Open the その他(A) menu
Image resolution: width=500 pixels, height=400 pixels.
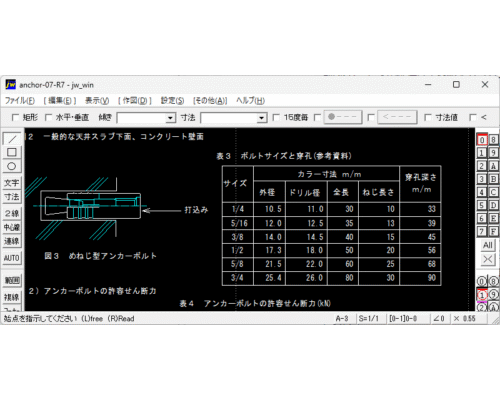click(x=210, y=101)
